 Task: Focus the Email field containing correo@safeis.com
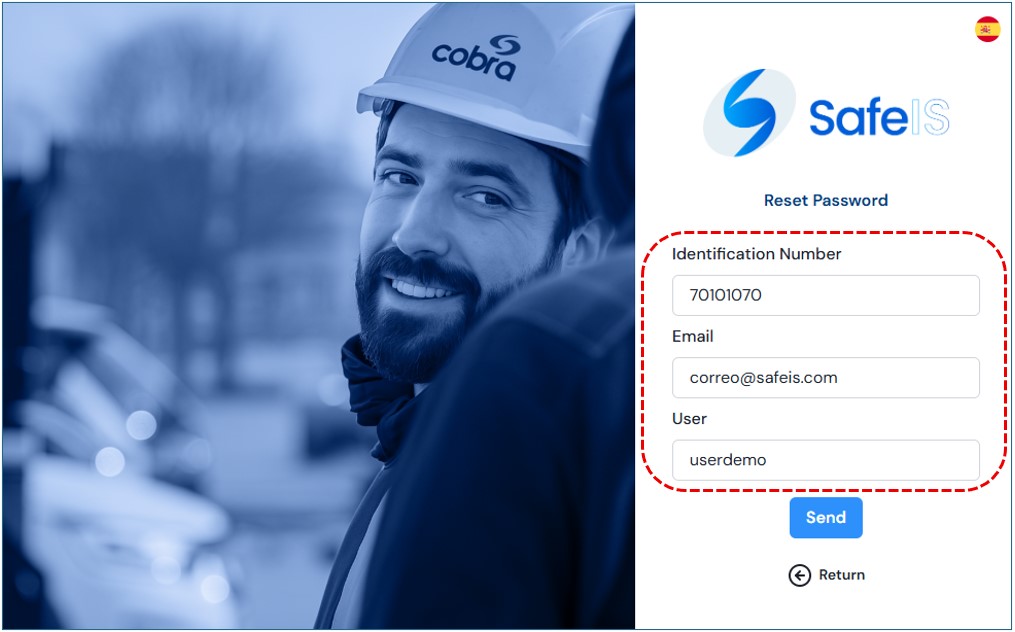(825, 378)
